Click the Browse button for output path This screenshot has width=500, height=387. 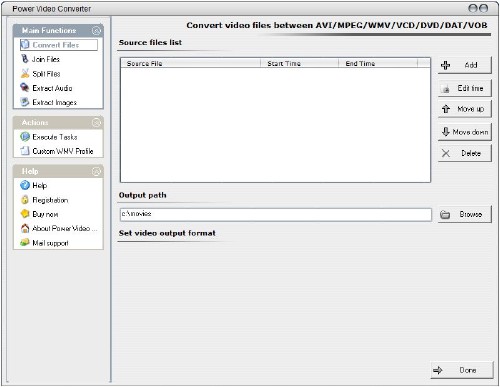(x=464, y=214)
